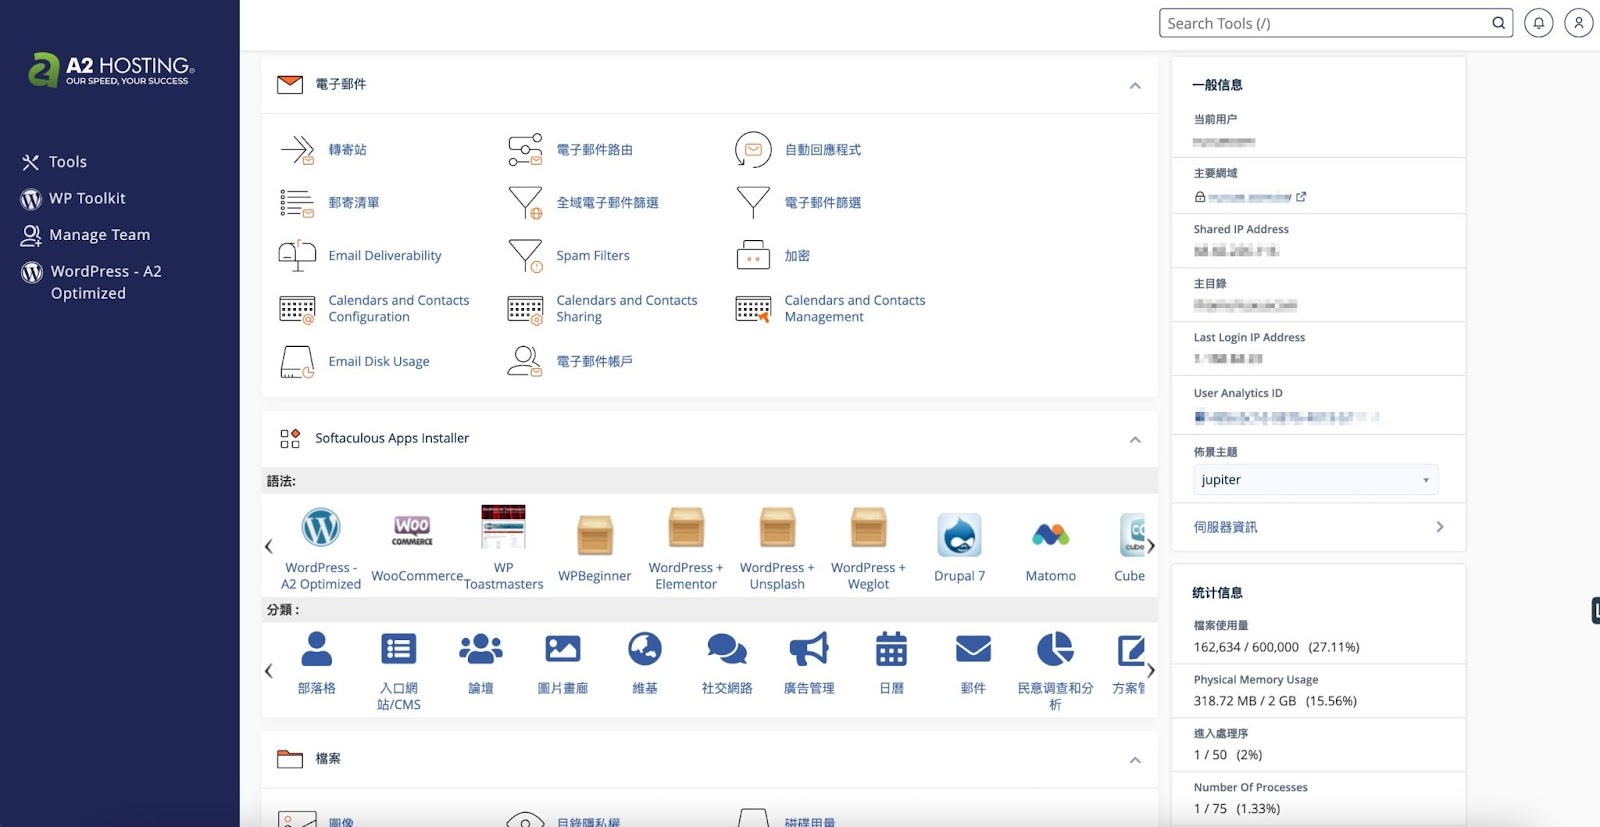Click the Email Disk Usage link text
Screen dimensions: 1600x827
[379, 362]
